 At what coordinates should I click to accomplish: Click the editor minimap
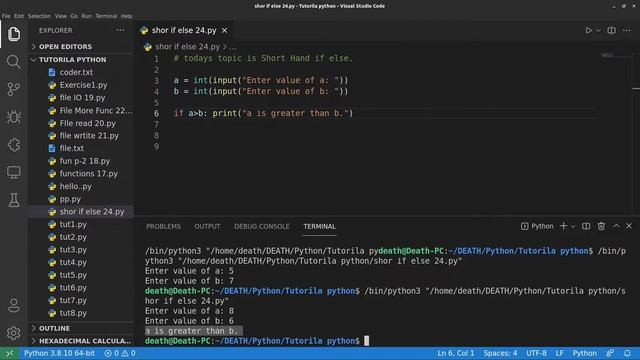pos(607,55)
